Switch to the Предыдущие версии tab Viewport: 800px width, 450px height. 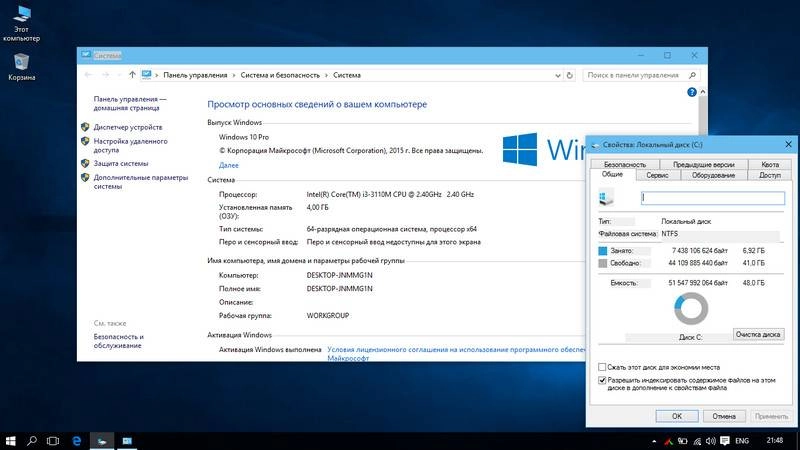tap(704, 164)
